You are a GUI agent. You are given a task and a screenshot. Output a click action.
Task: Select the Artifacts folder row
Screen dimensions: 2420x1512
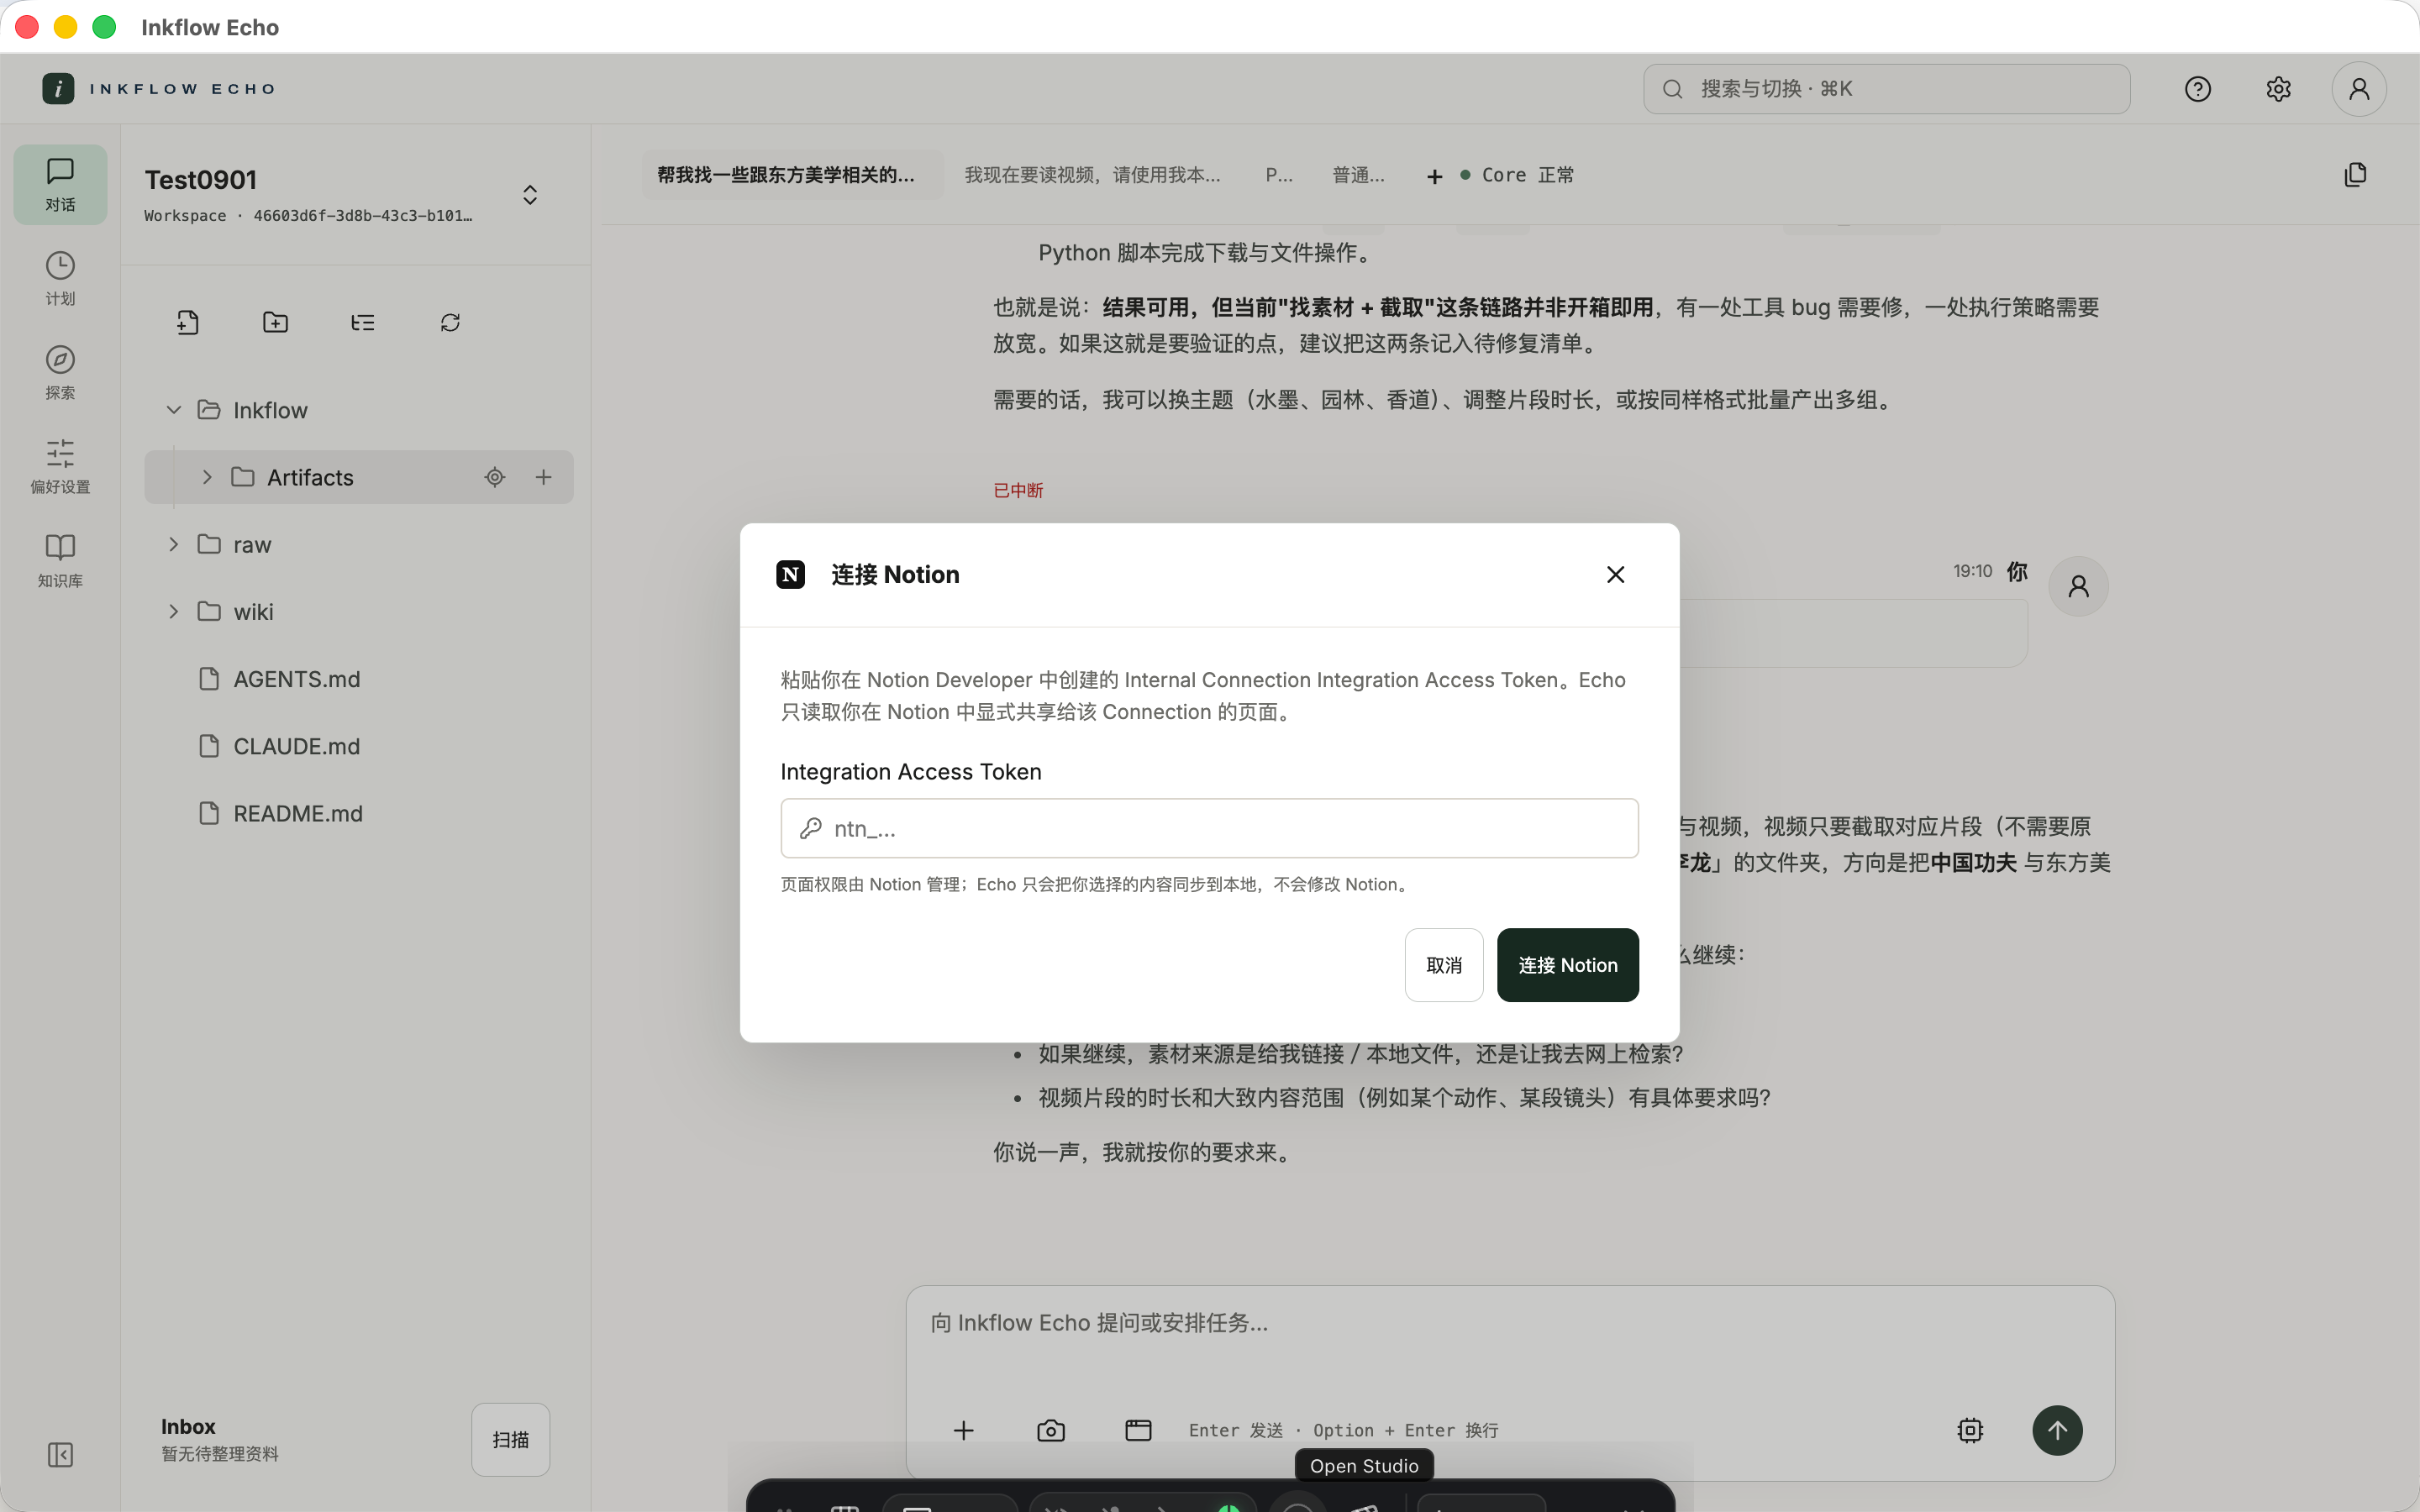(358, 477)
